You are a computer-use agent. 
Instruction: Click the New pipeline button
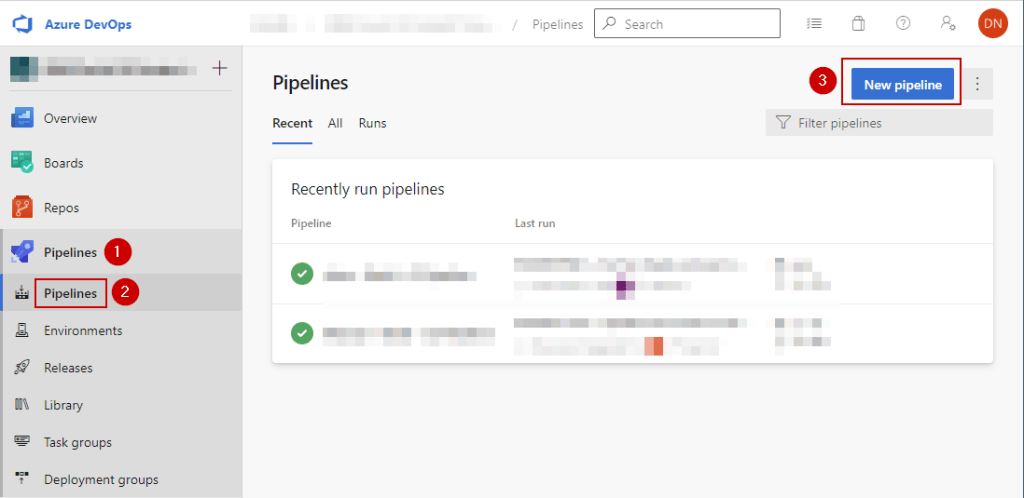point(902,84)
